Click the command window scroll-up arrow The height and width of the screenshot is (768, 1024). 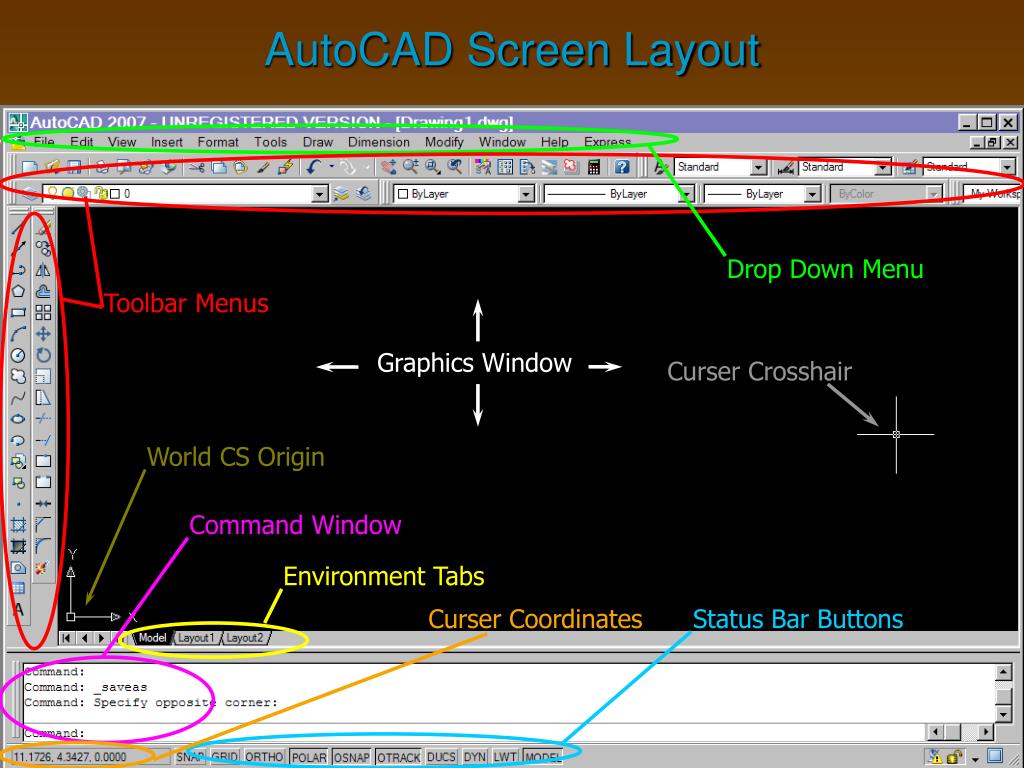pos(1004,671)
